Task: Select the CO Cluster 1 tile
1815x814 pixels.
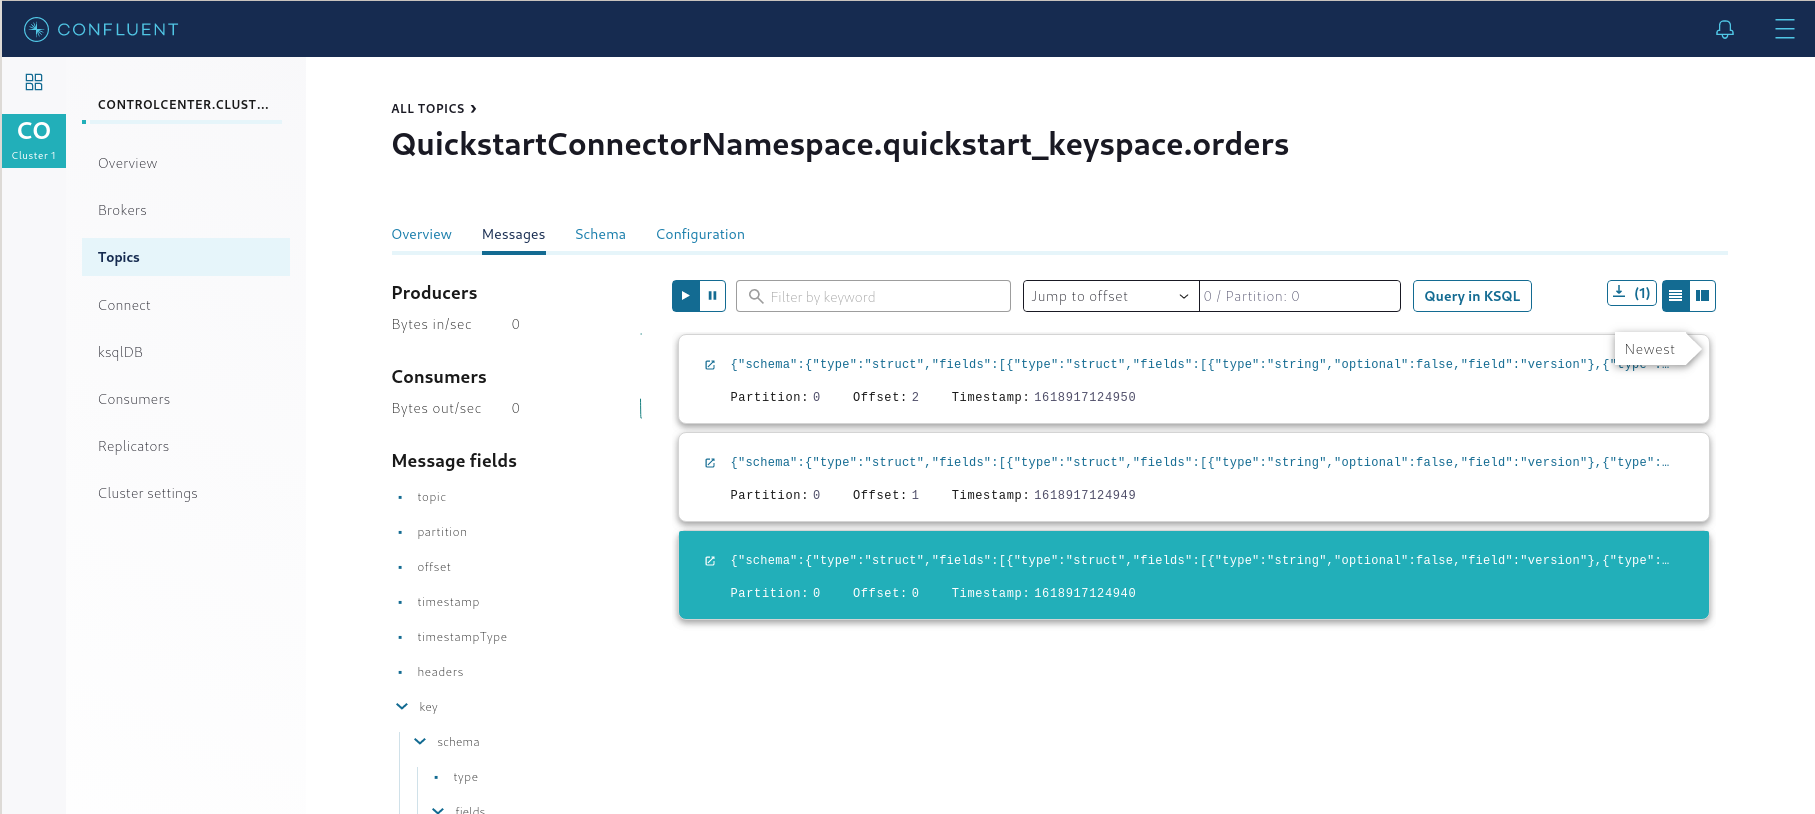Action: point(34,140)
